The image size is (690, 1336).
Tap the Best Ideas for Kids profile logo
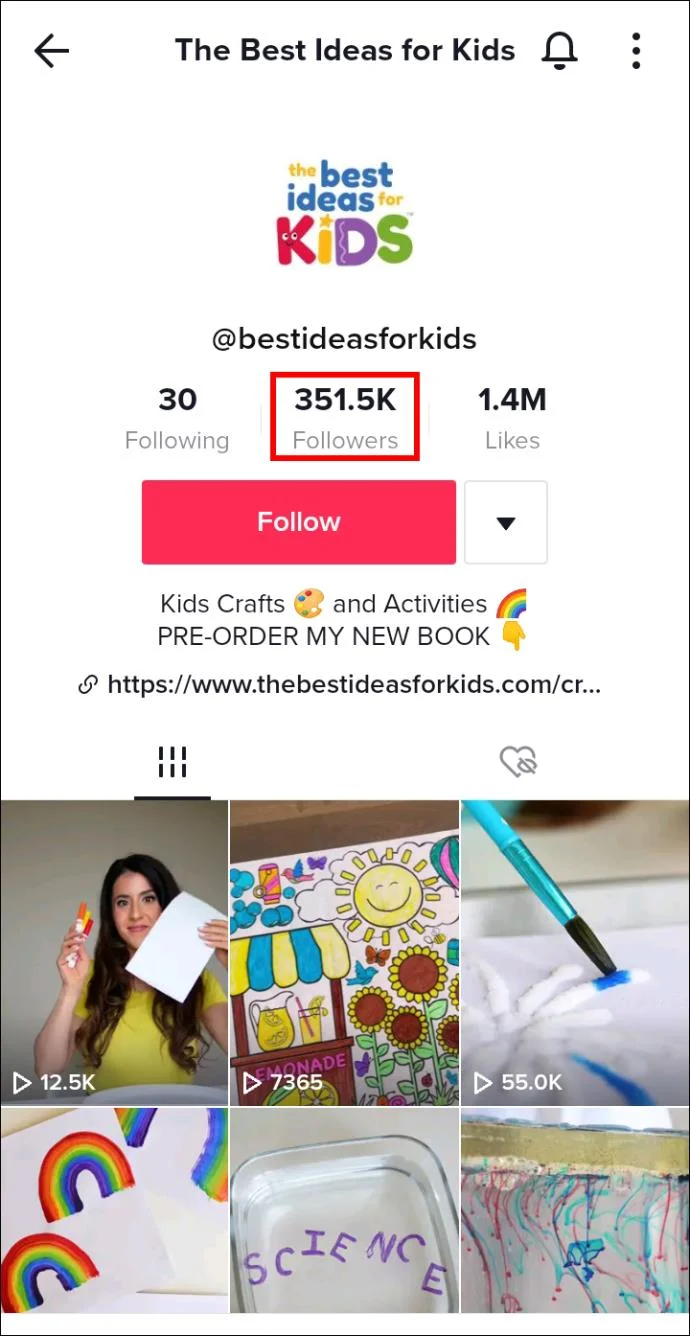(345, 213)
